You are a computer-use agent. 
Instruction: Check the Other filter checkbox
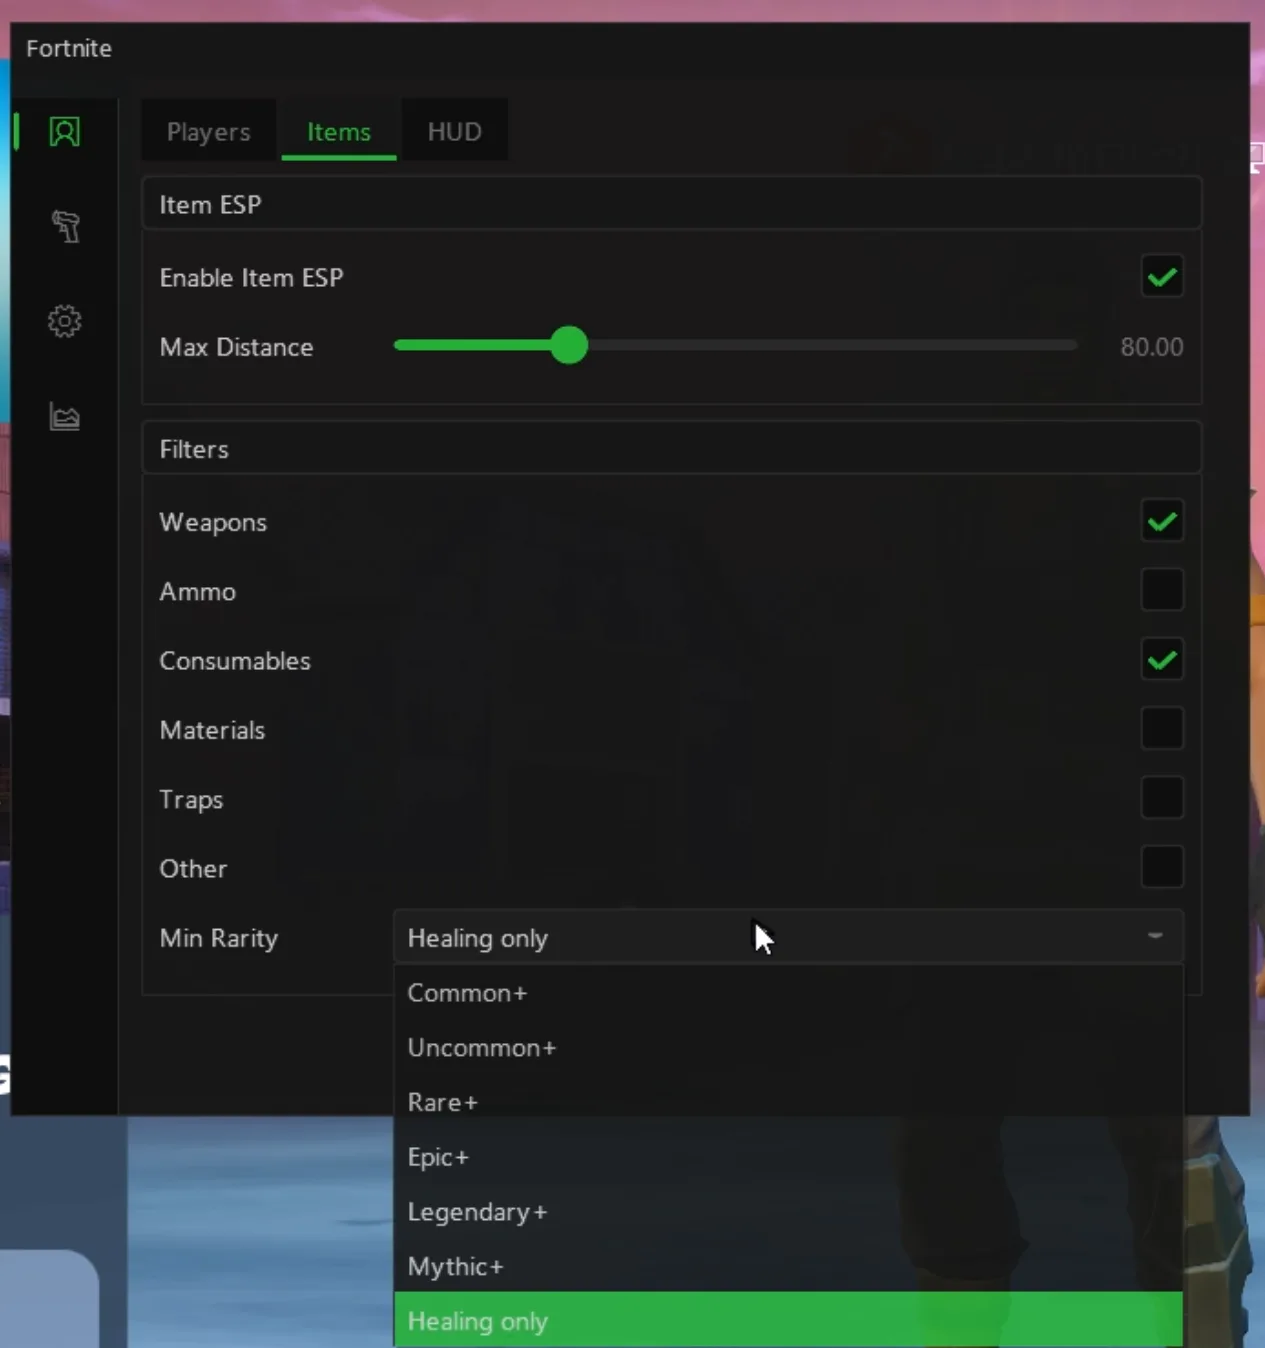pos(1162,867)
